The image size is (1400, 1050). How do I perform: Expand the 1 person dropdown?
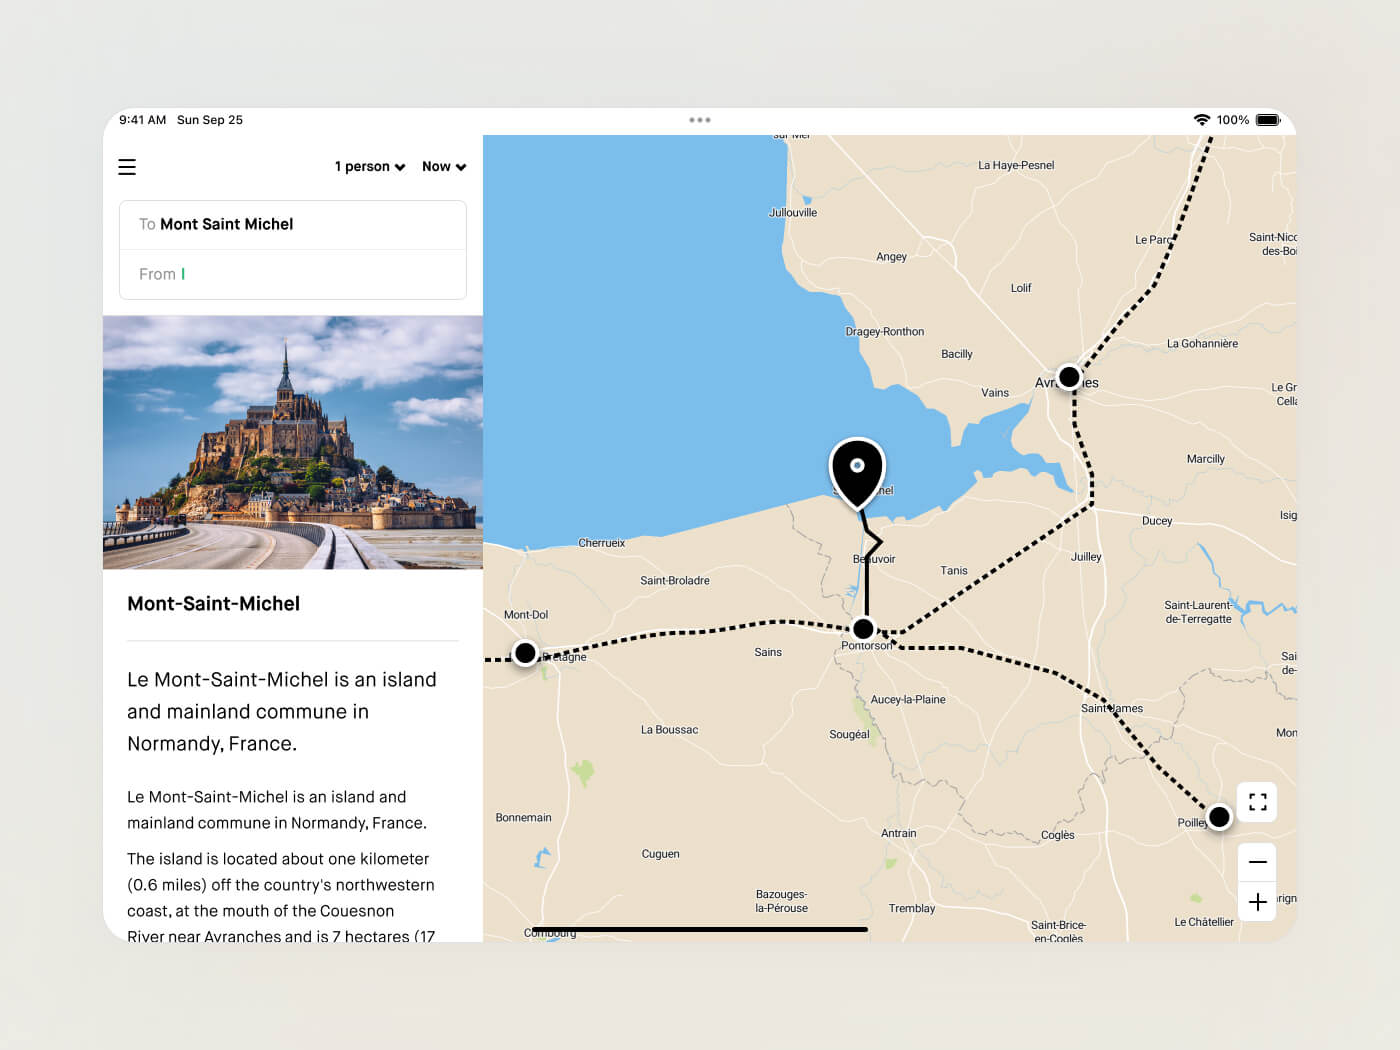[x=370, y=167]
